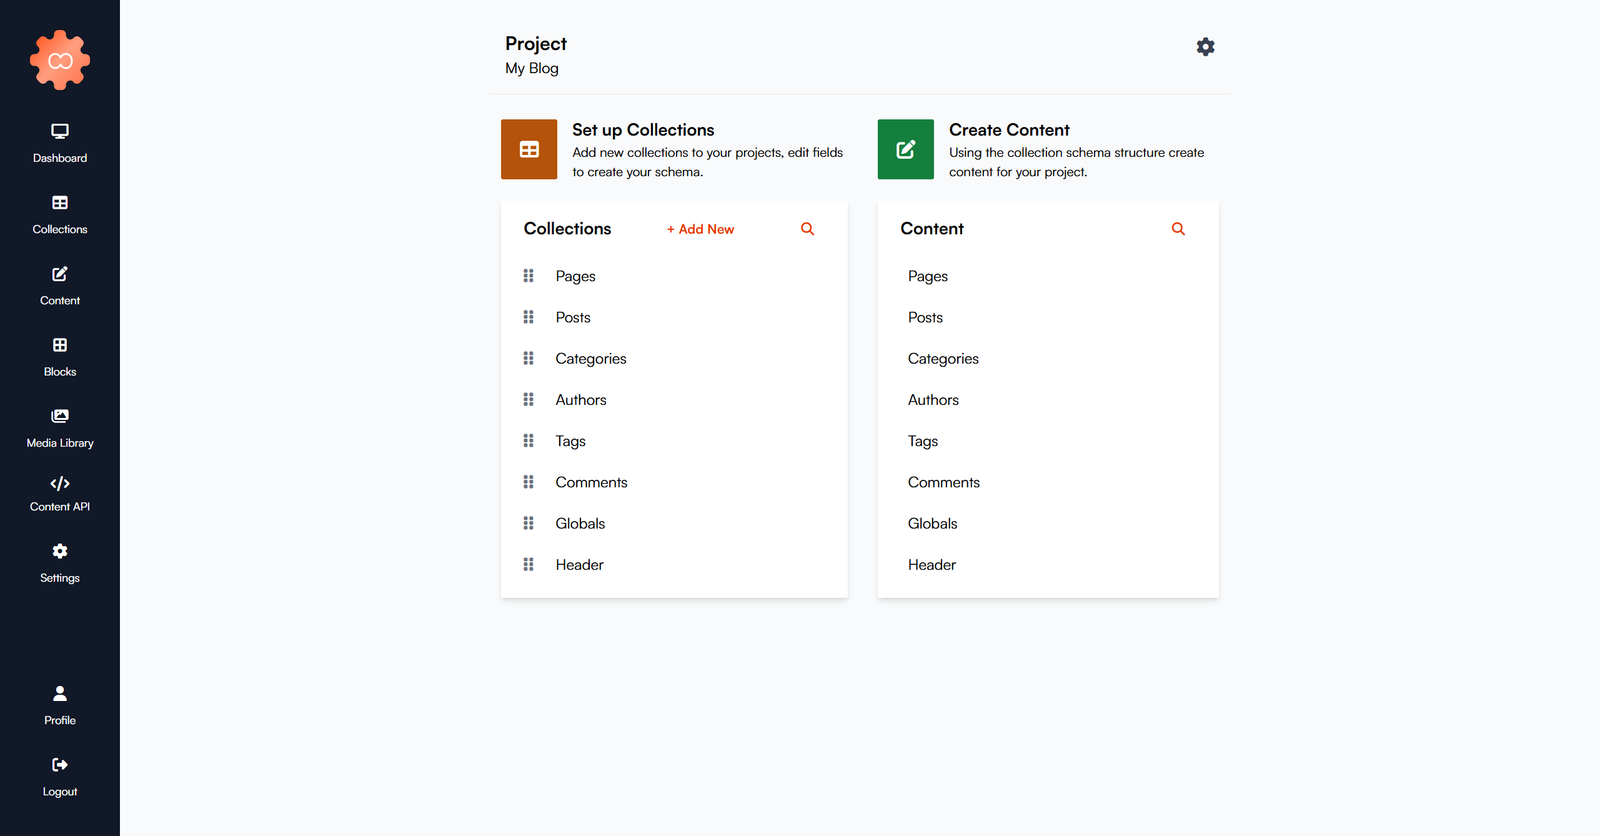
Task: Open project settings gear next to Project header
Action: point(1205,47)
